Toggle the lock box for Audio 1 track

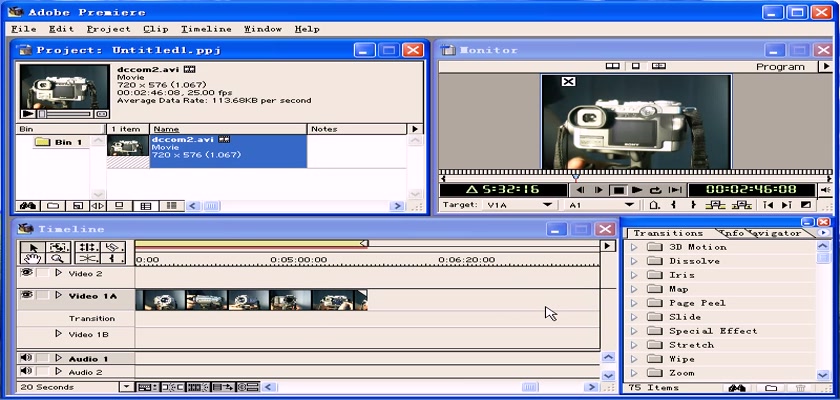pos(43,358)
